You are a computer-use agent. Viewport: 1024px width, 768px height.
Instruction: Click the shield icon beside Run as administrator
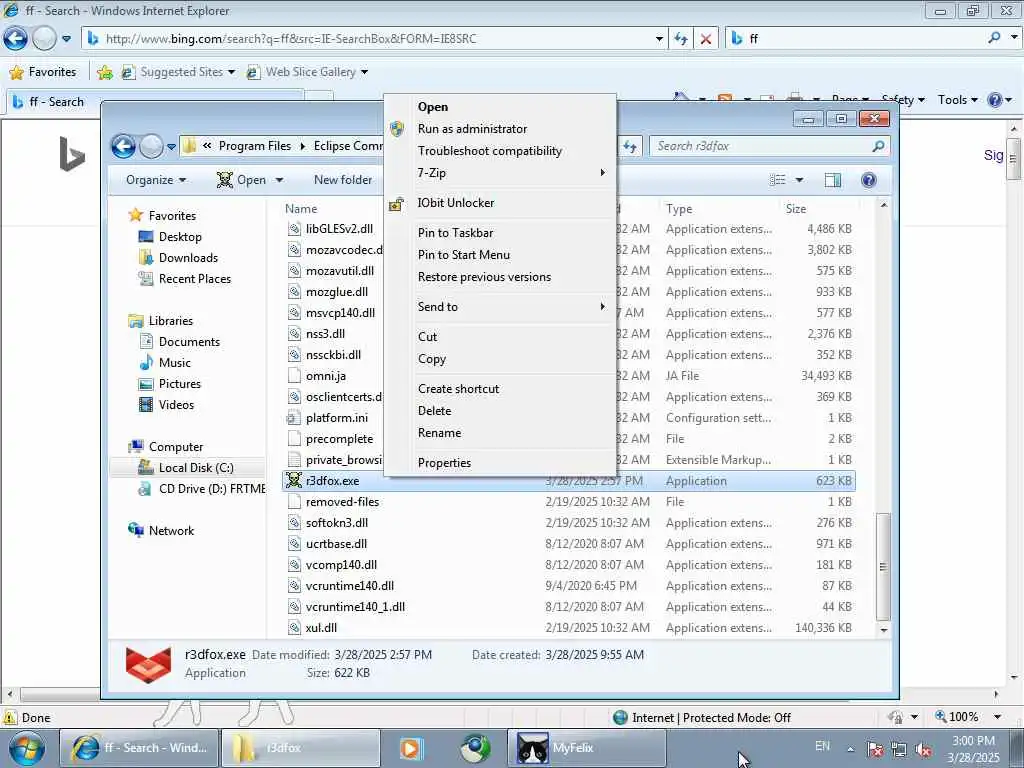(396, 129)
